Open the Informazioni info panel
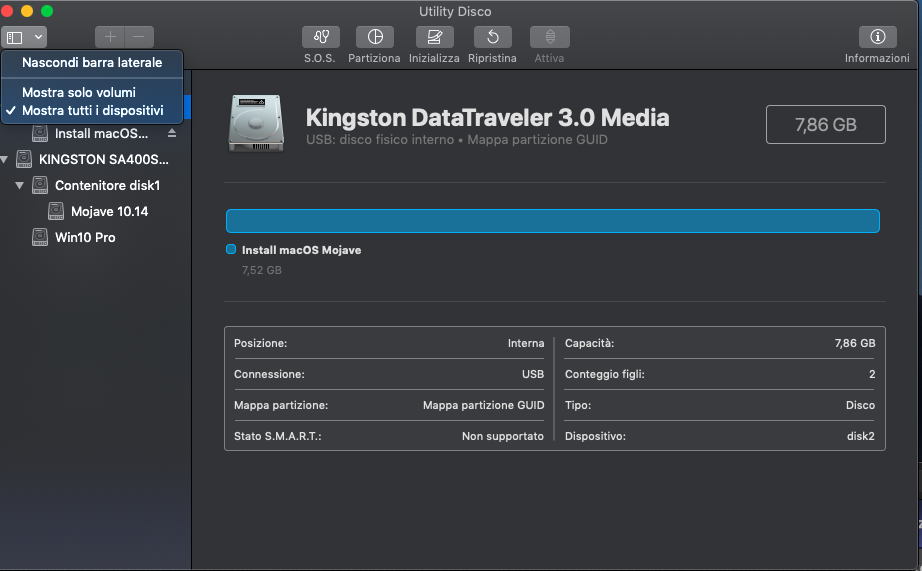The height and width of the screenshot is (571, 922). click(877, 37)
